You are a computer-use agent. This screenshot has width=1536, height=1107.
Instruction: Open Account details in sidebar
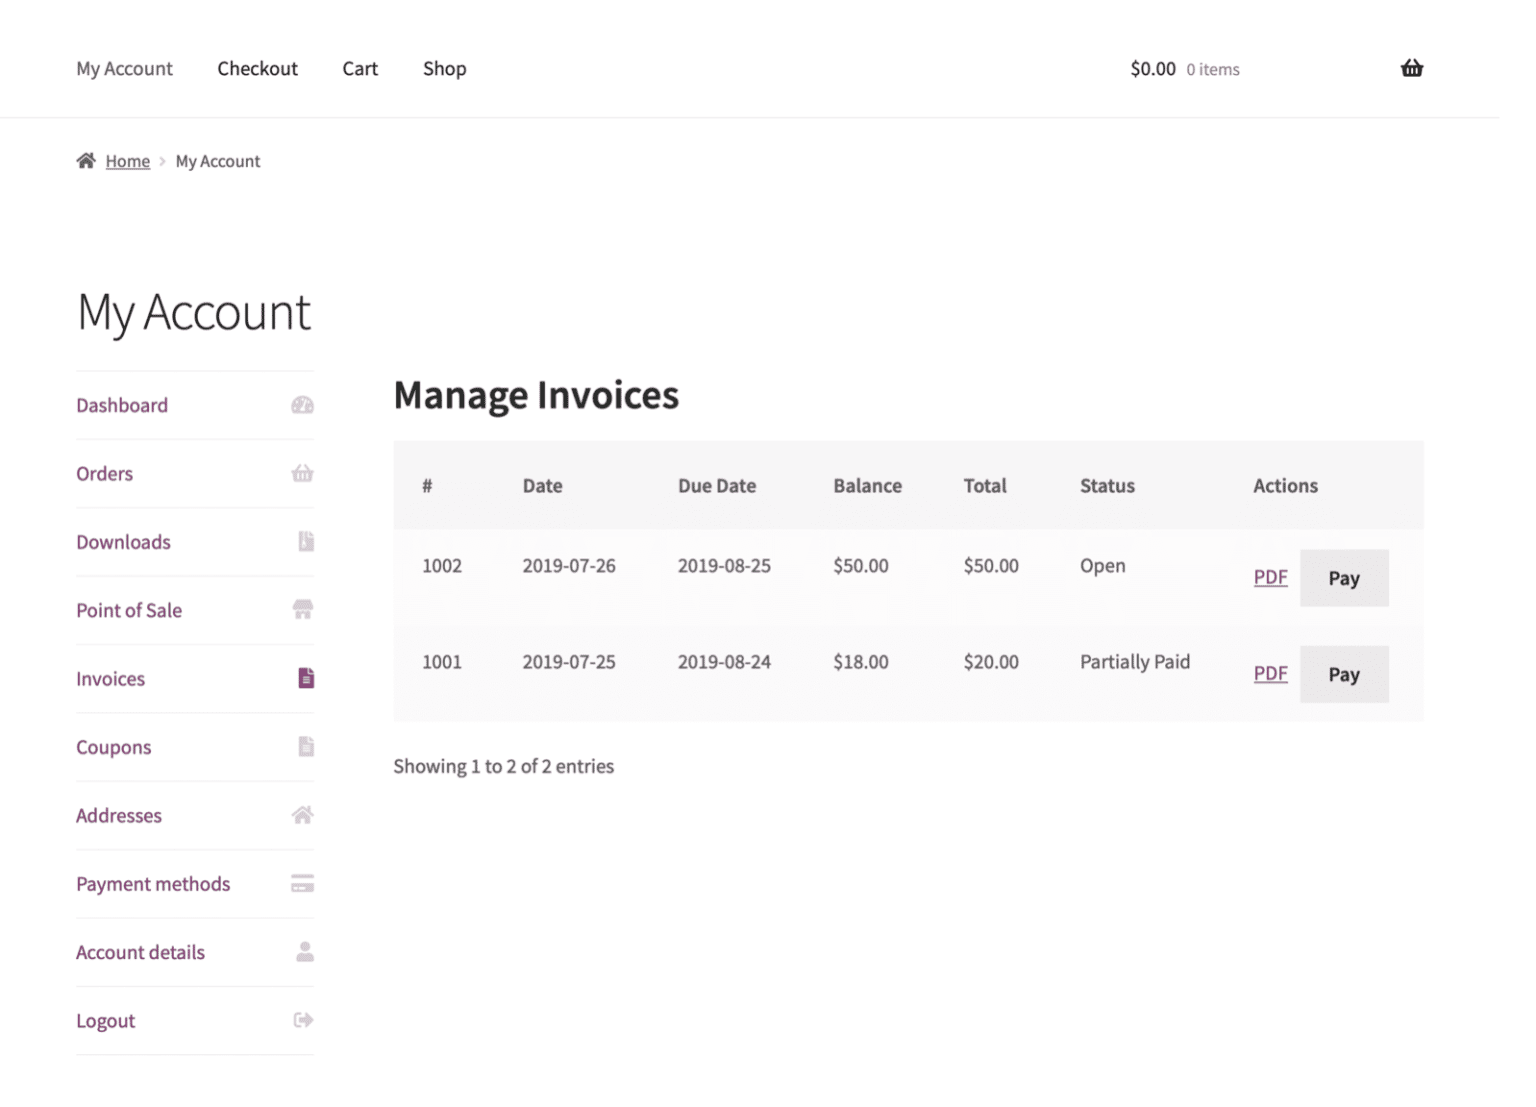[x=140, y=952]
